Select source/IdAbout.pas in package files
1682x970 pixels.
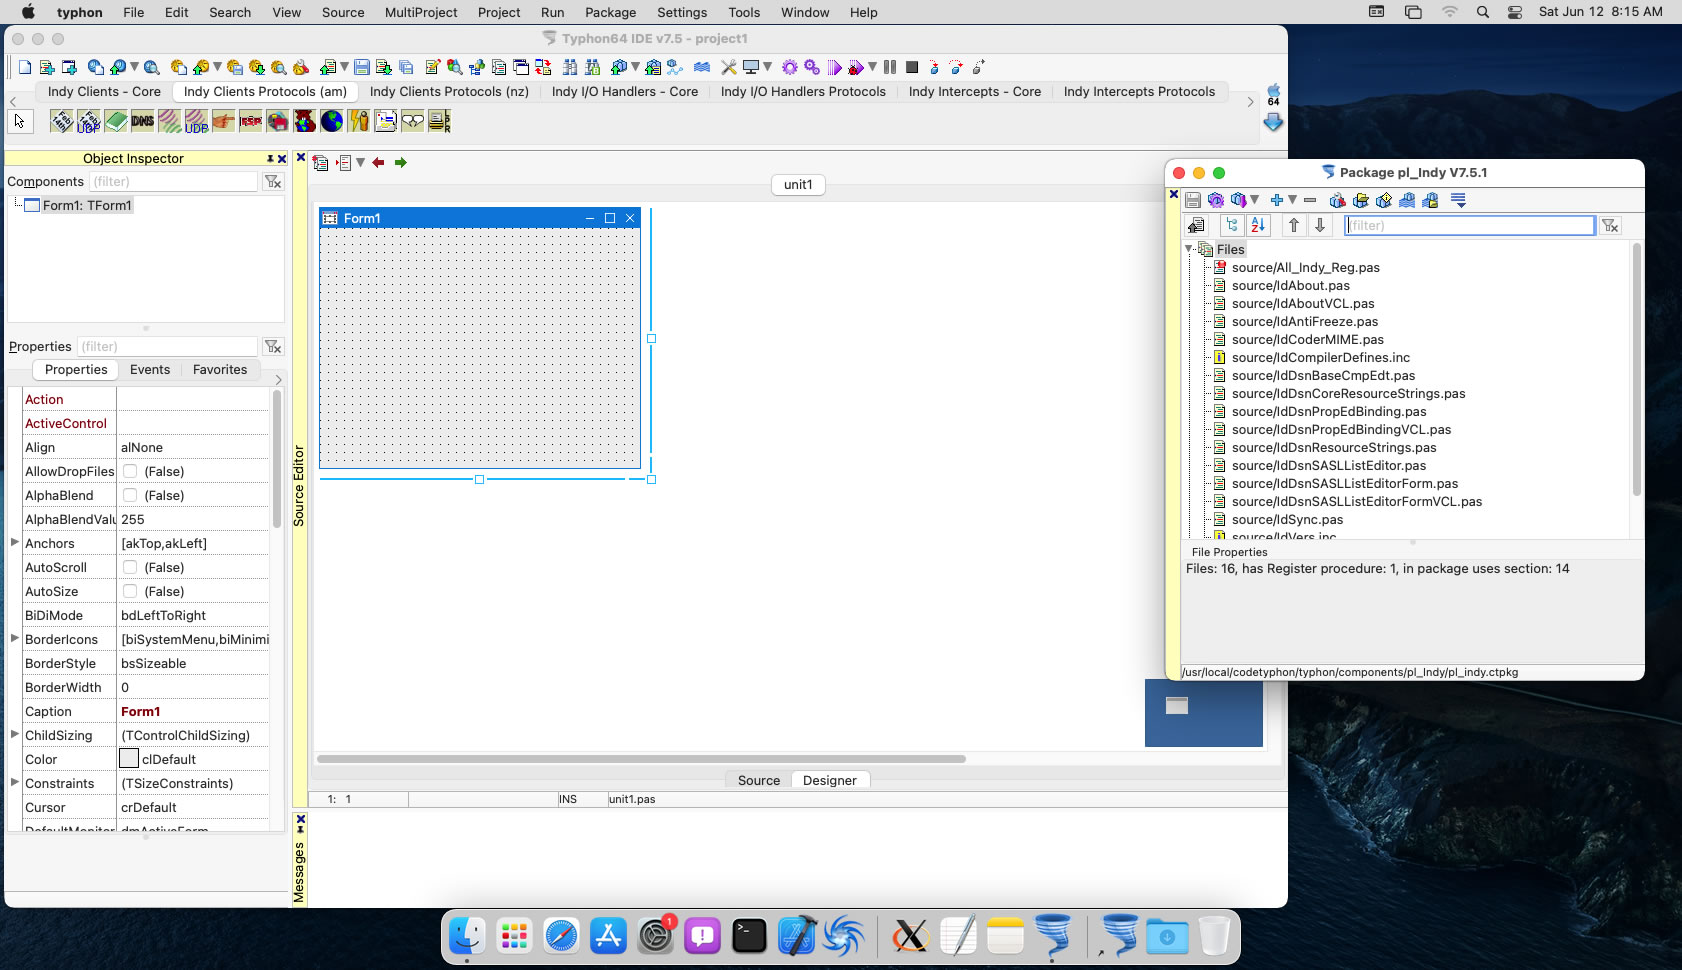point(1290,285)
